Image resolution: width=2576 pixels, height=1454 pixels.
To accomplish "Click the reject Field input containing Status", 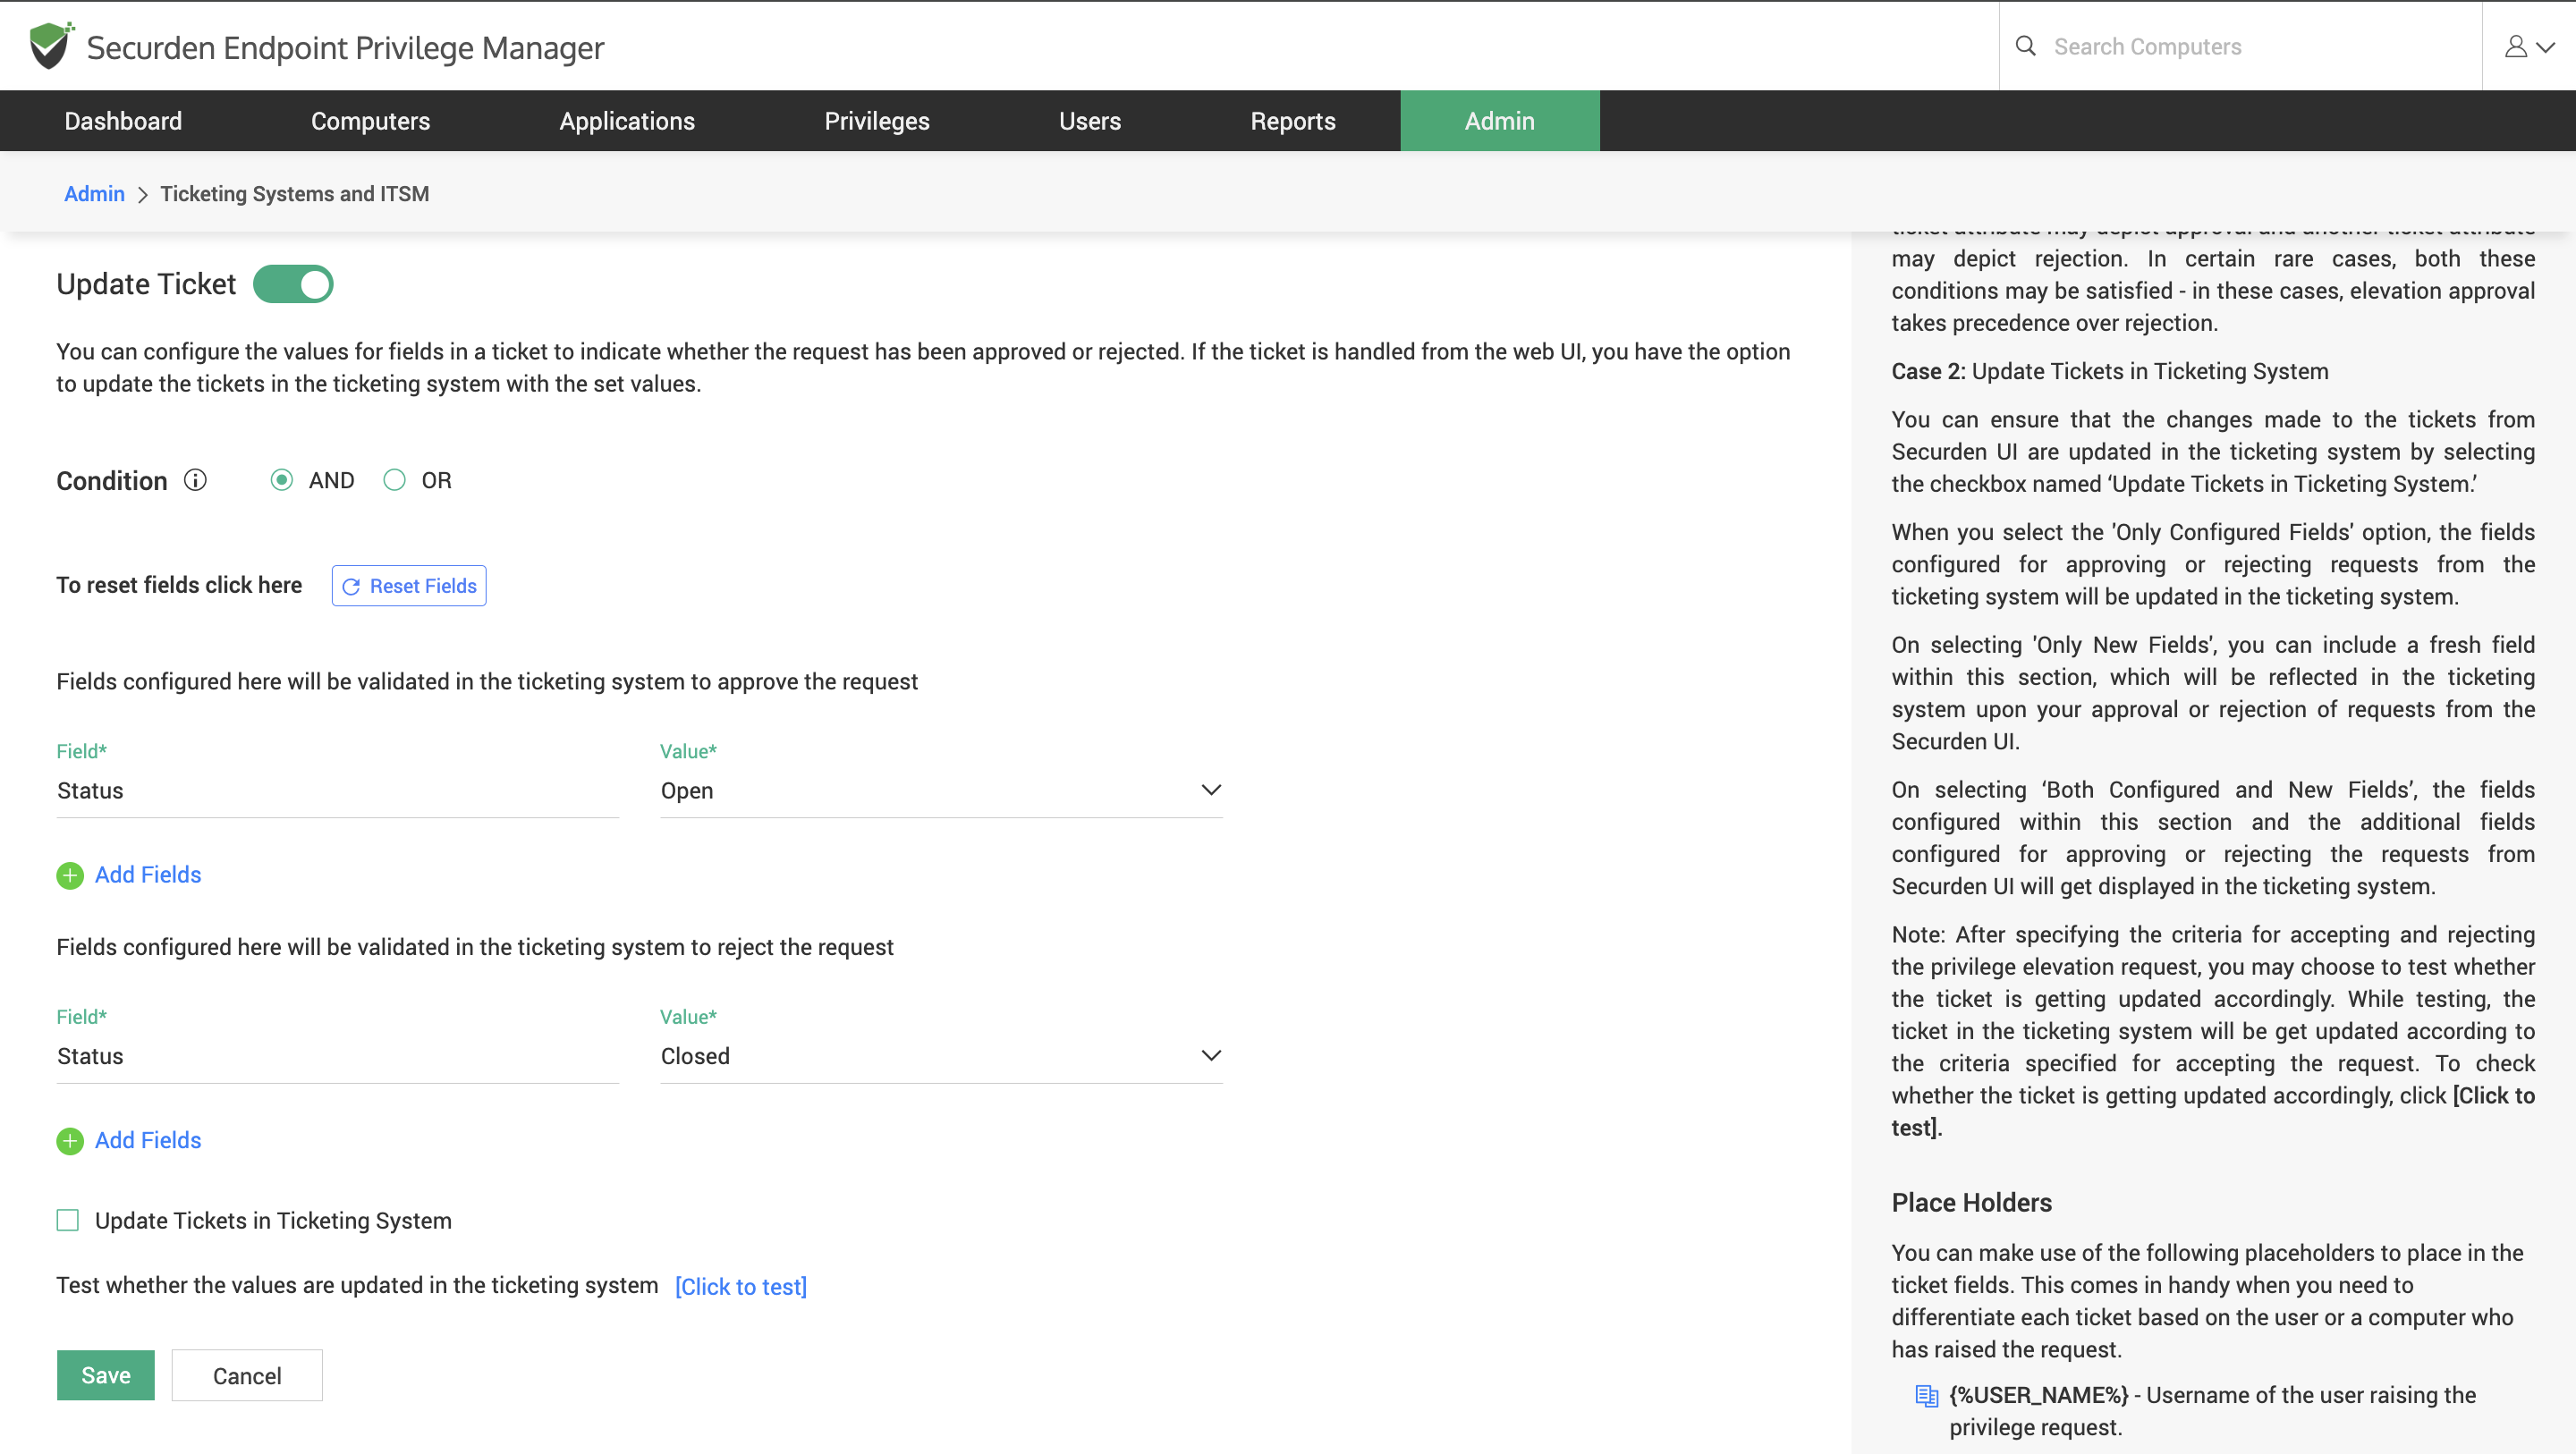I will [x=338, y=1057].
